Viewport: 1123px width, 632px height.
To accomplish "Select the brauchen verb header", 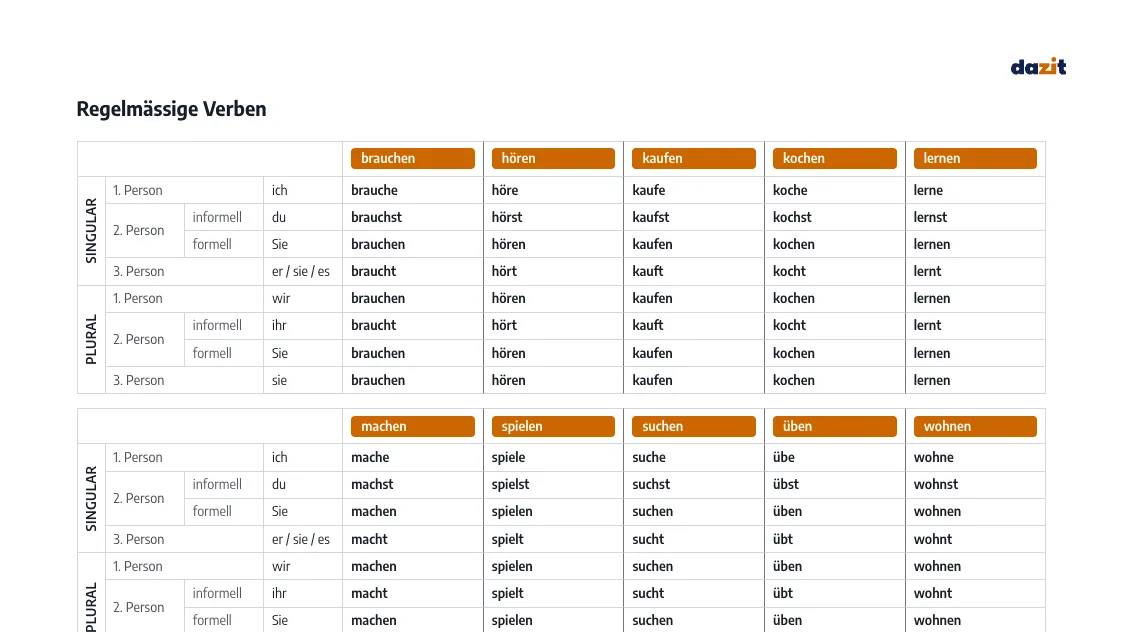I will click(413, 158).
